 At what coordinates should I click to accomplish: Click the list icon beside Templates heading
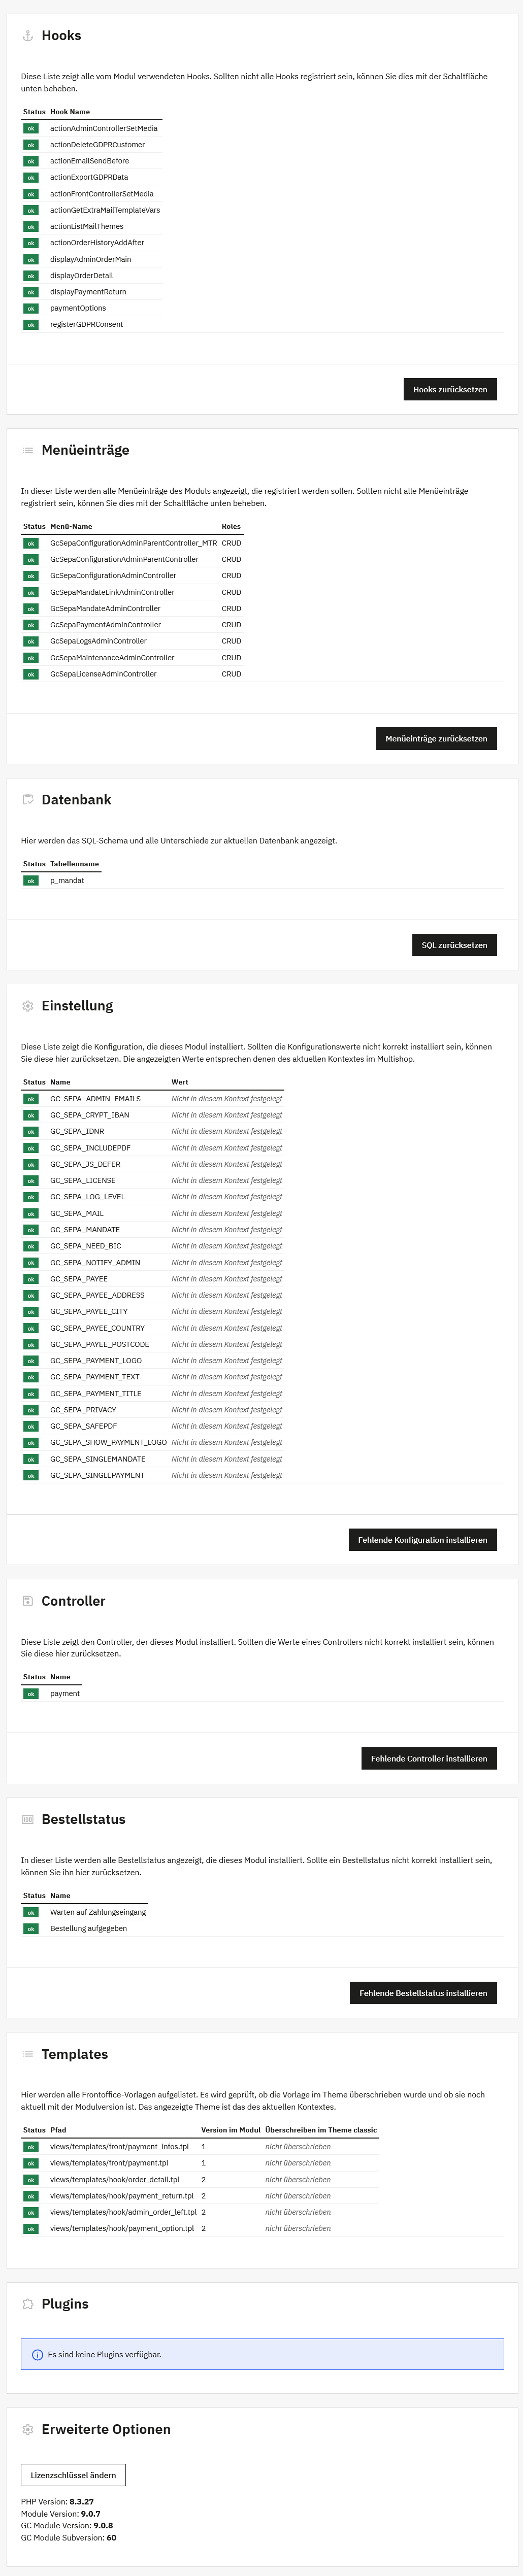tap(28, 2054)
